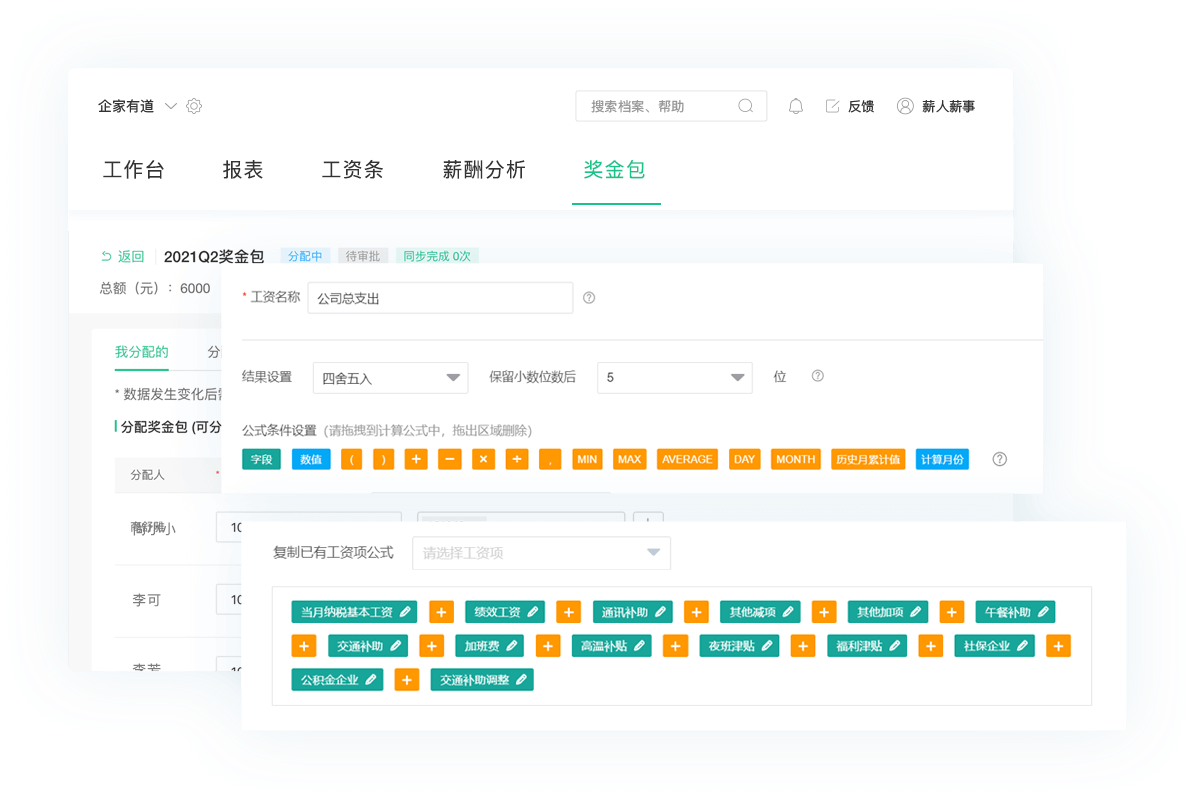Insert the right parenthesis operator
Image resolution: width=1195 pixels, height=799 pixels.
383,459
